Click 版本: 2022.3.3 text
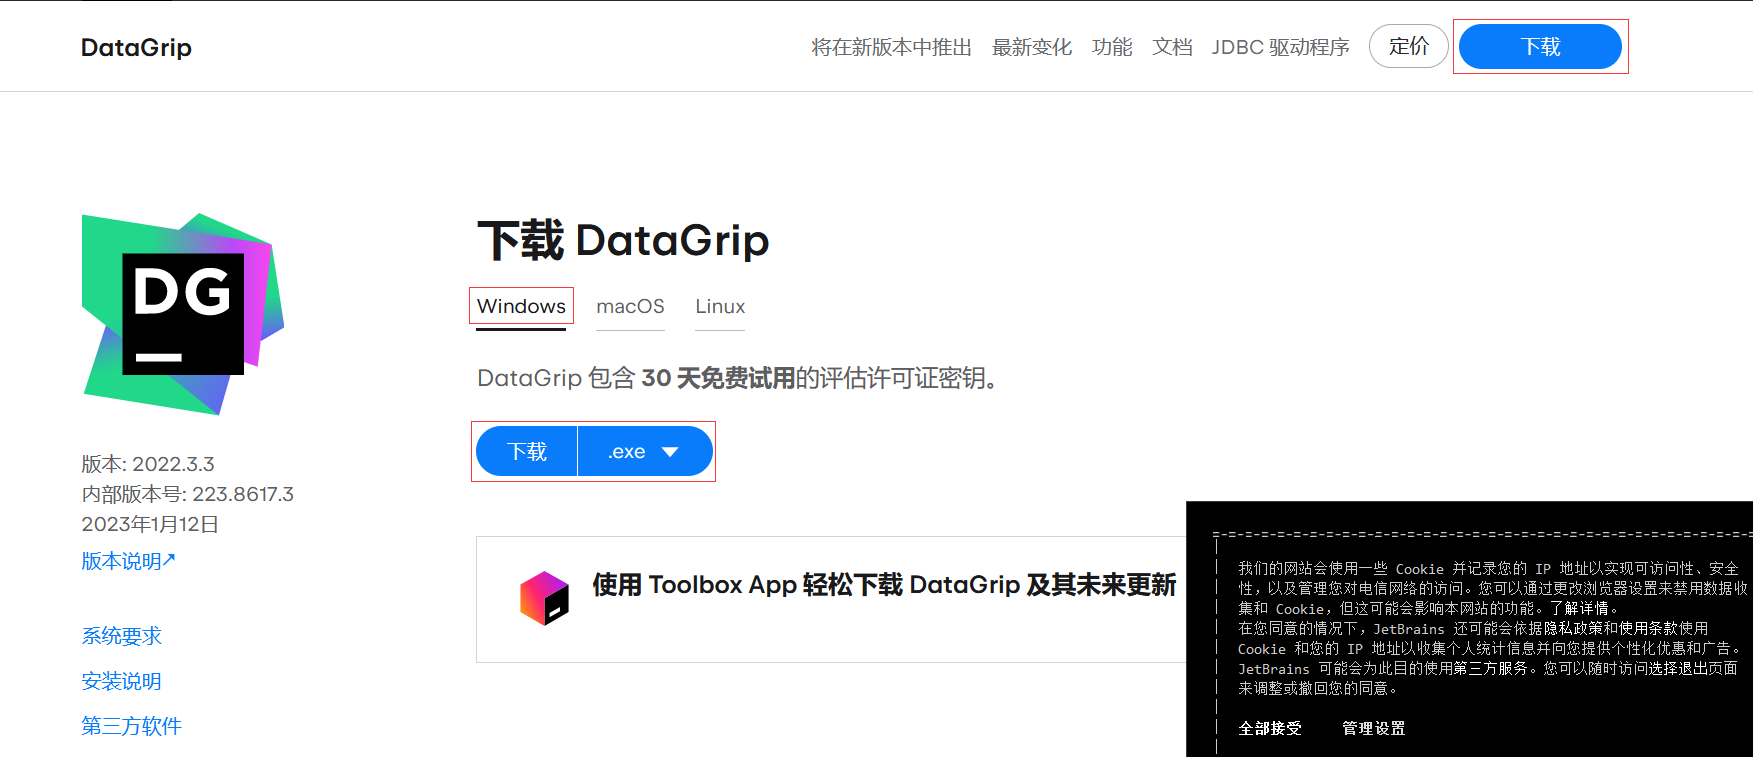 148,464
